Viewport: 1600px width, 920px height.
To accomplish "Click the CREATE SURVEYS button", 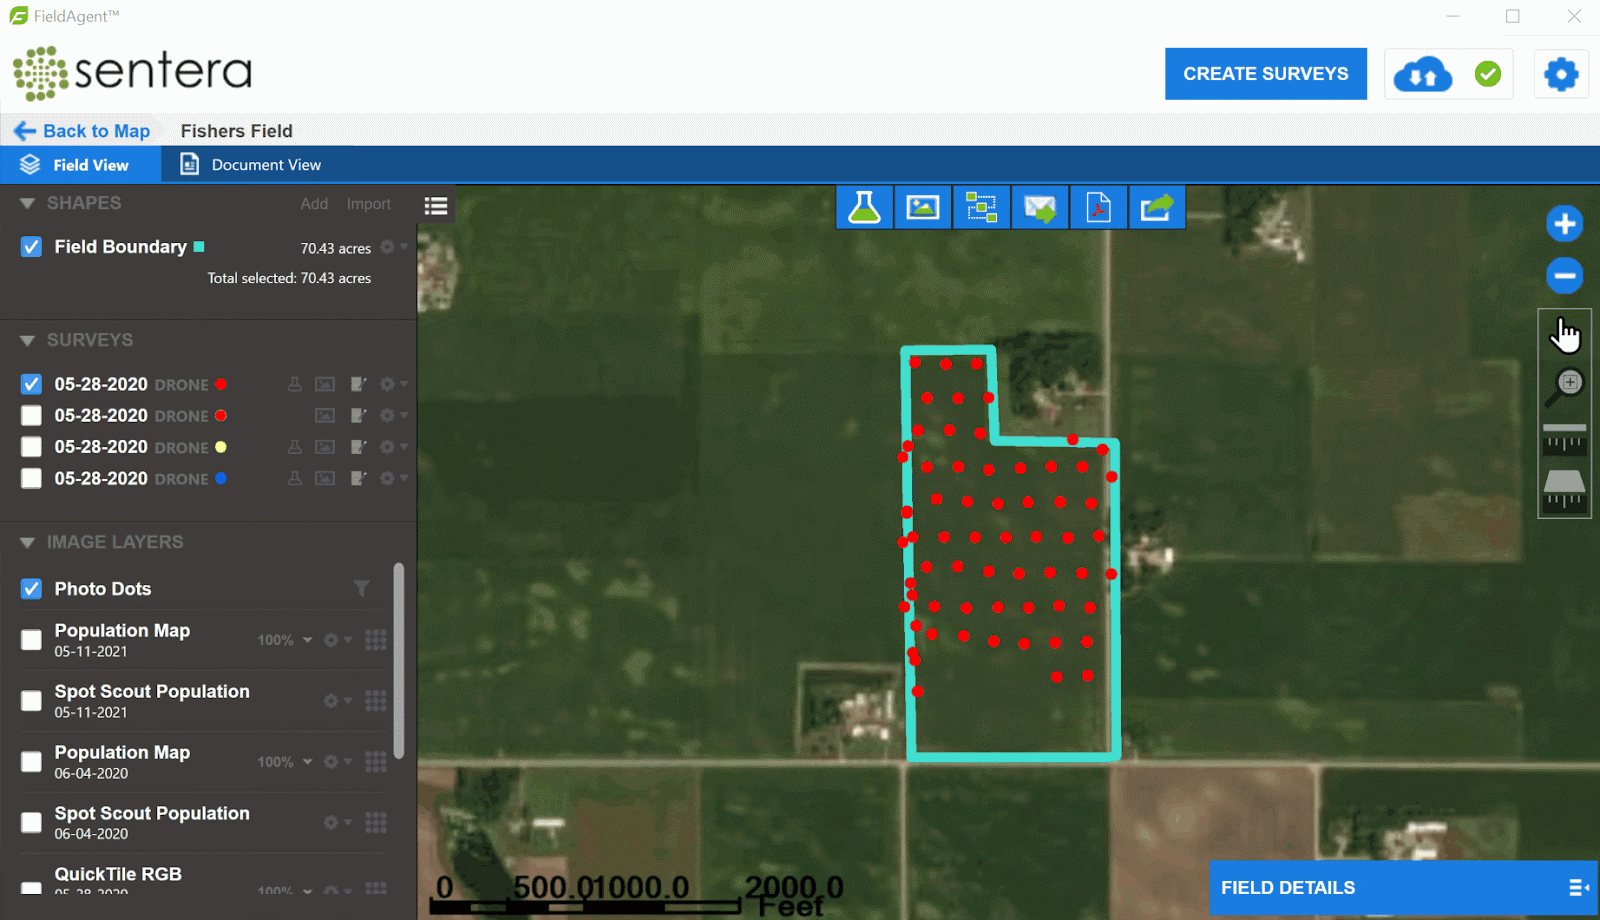I will 1265,74.
